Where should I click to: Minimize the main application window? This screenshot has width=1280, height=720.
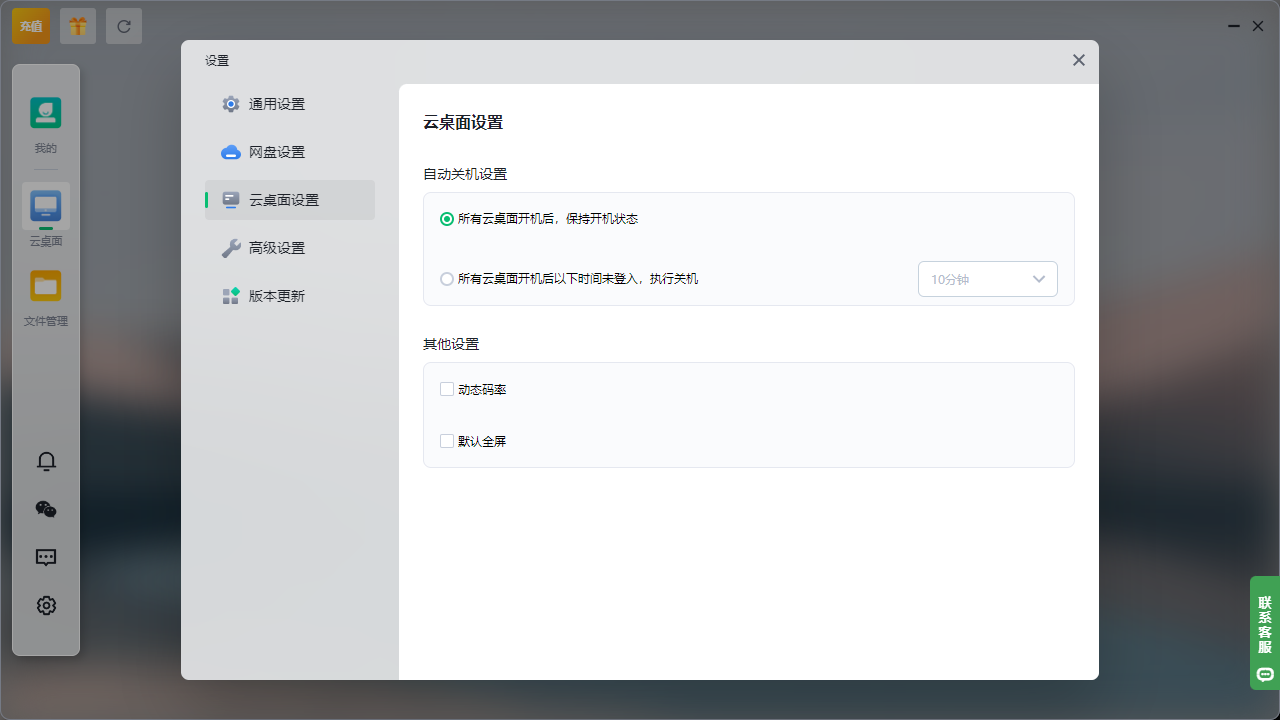point(1236,26)
